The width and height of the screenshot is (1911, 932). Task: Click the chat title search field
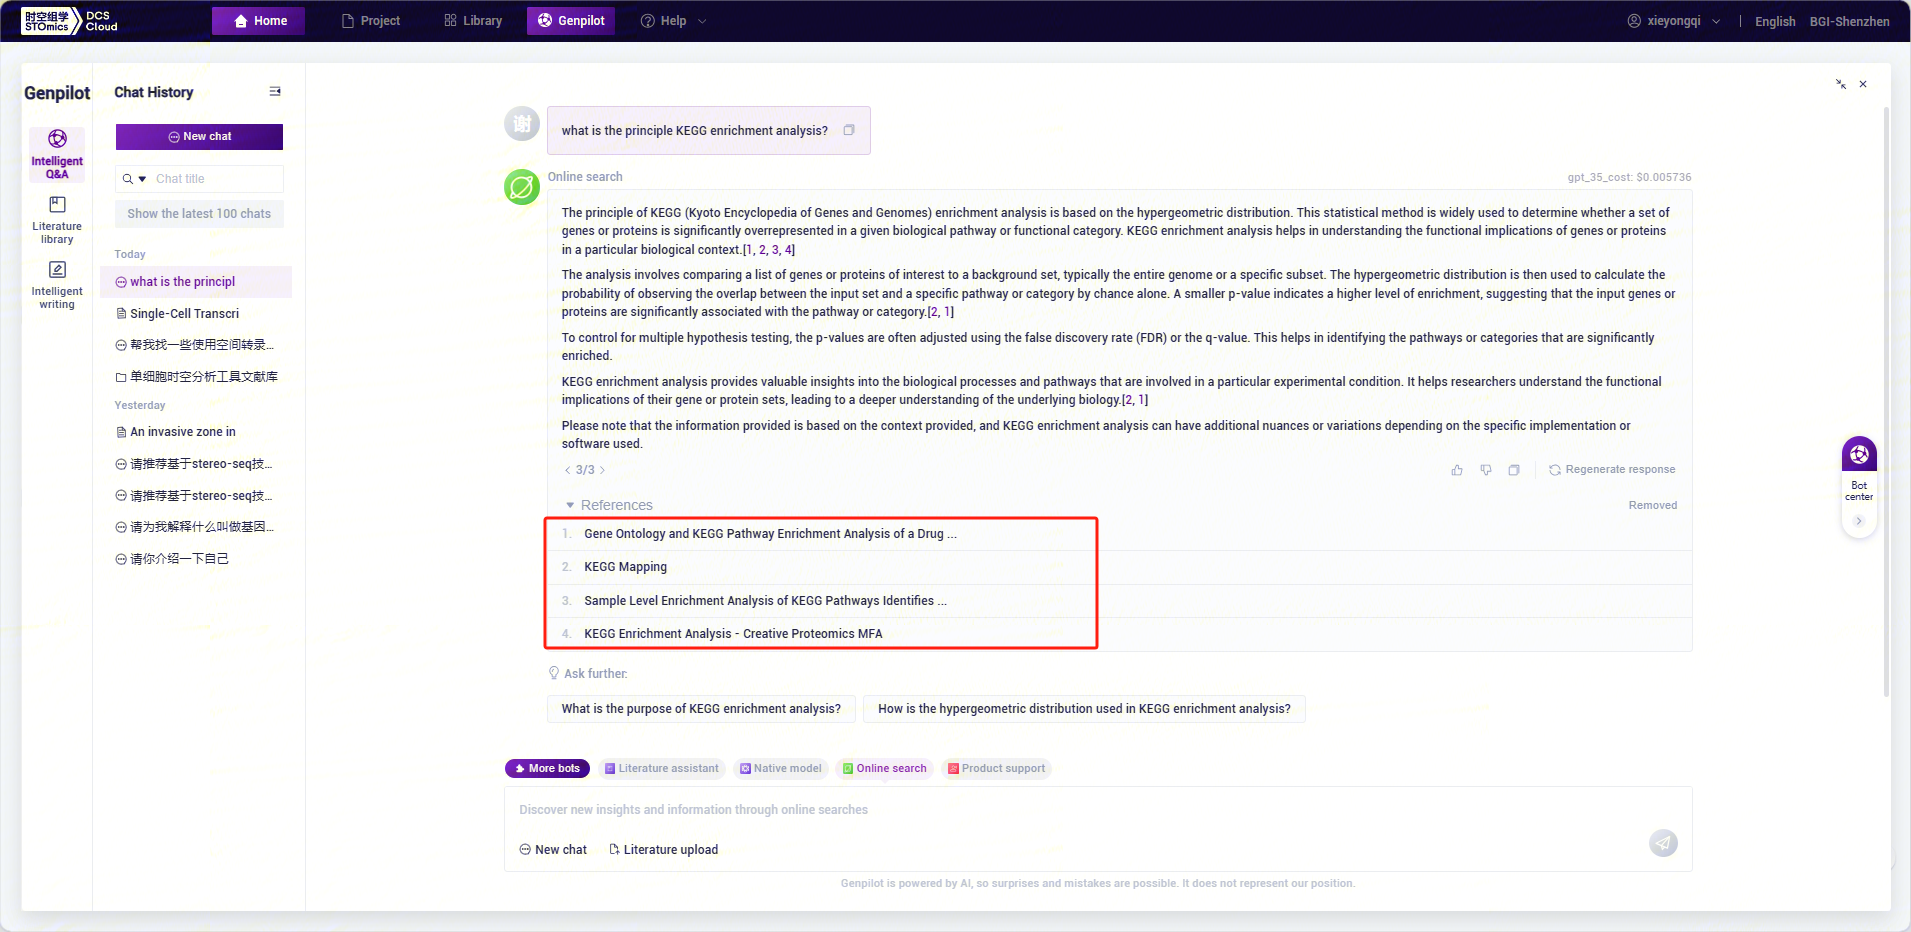[215, 179]
